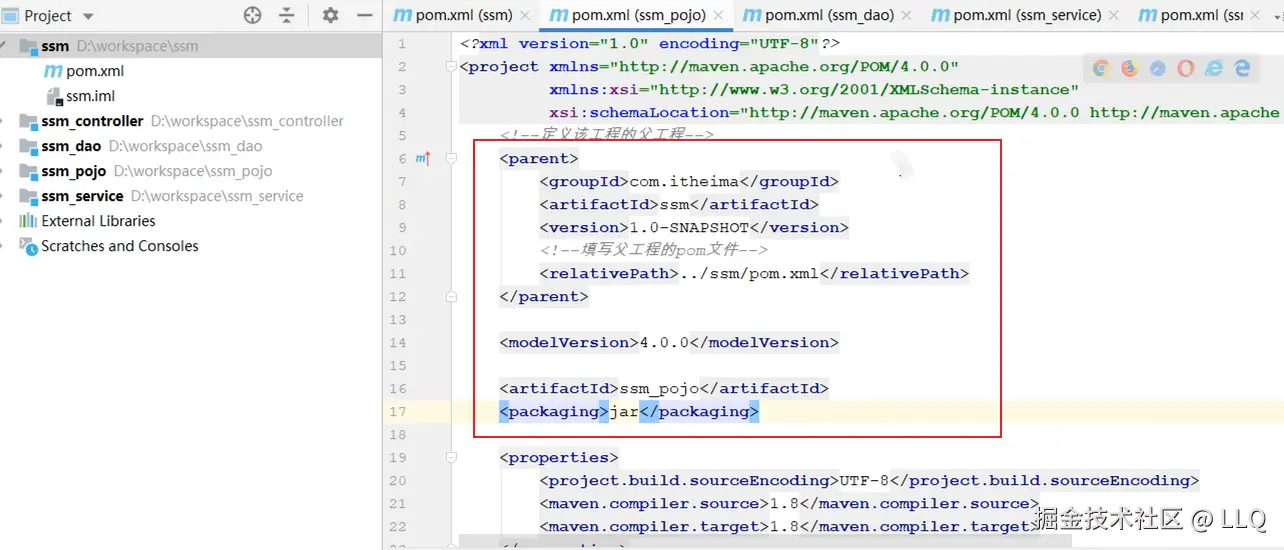Click line number 13 in the gutter
1284x550 pixels.
point(398,319)
